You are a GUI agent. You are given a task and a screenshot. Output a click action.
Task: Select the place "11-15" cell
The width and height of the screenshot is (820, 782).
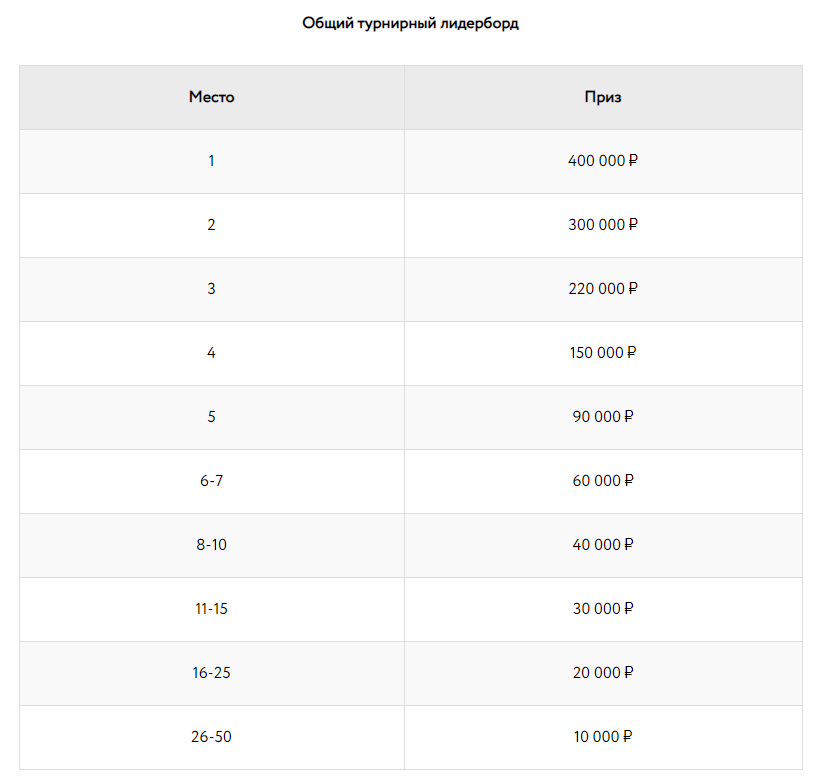click(x=211, y=609)
